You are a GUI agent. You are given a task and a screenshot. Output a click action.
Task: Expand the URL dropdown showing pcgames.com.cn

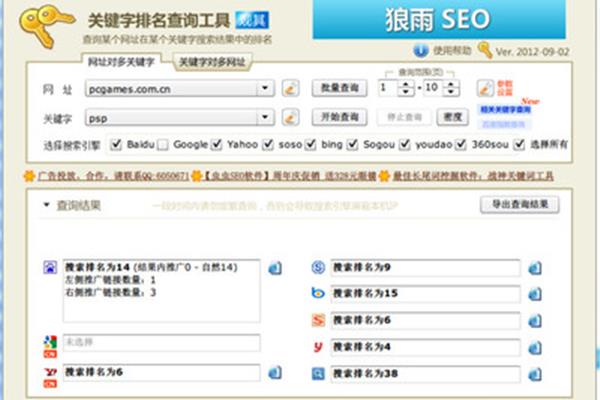(265, 88)
